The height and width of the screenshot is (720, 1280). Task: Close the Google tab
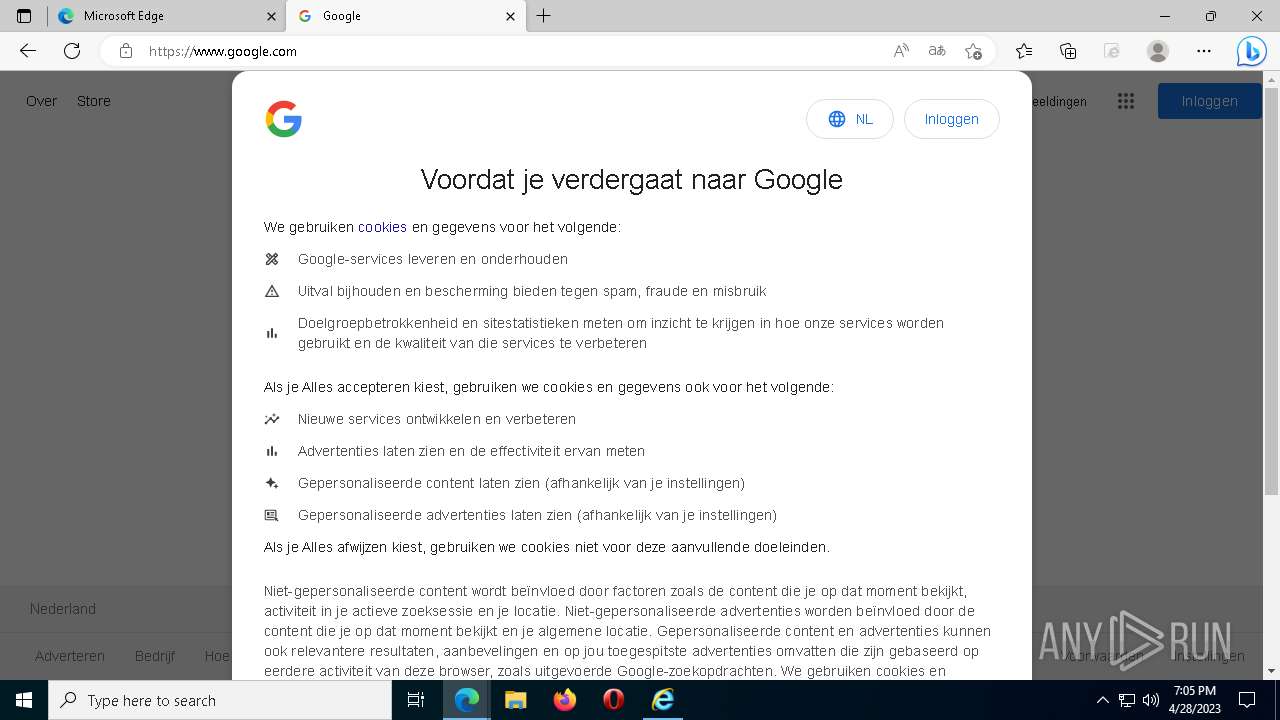(511, 16)
